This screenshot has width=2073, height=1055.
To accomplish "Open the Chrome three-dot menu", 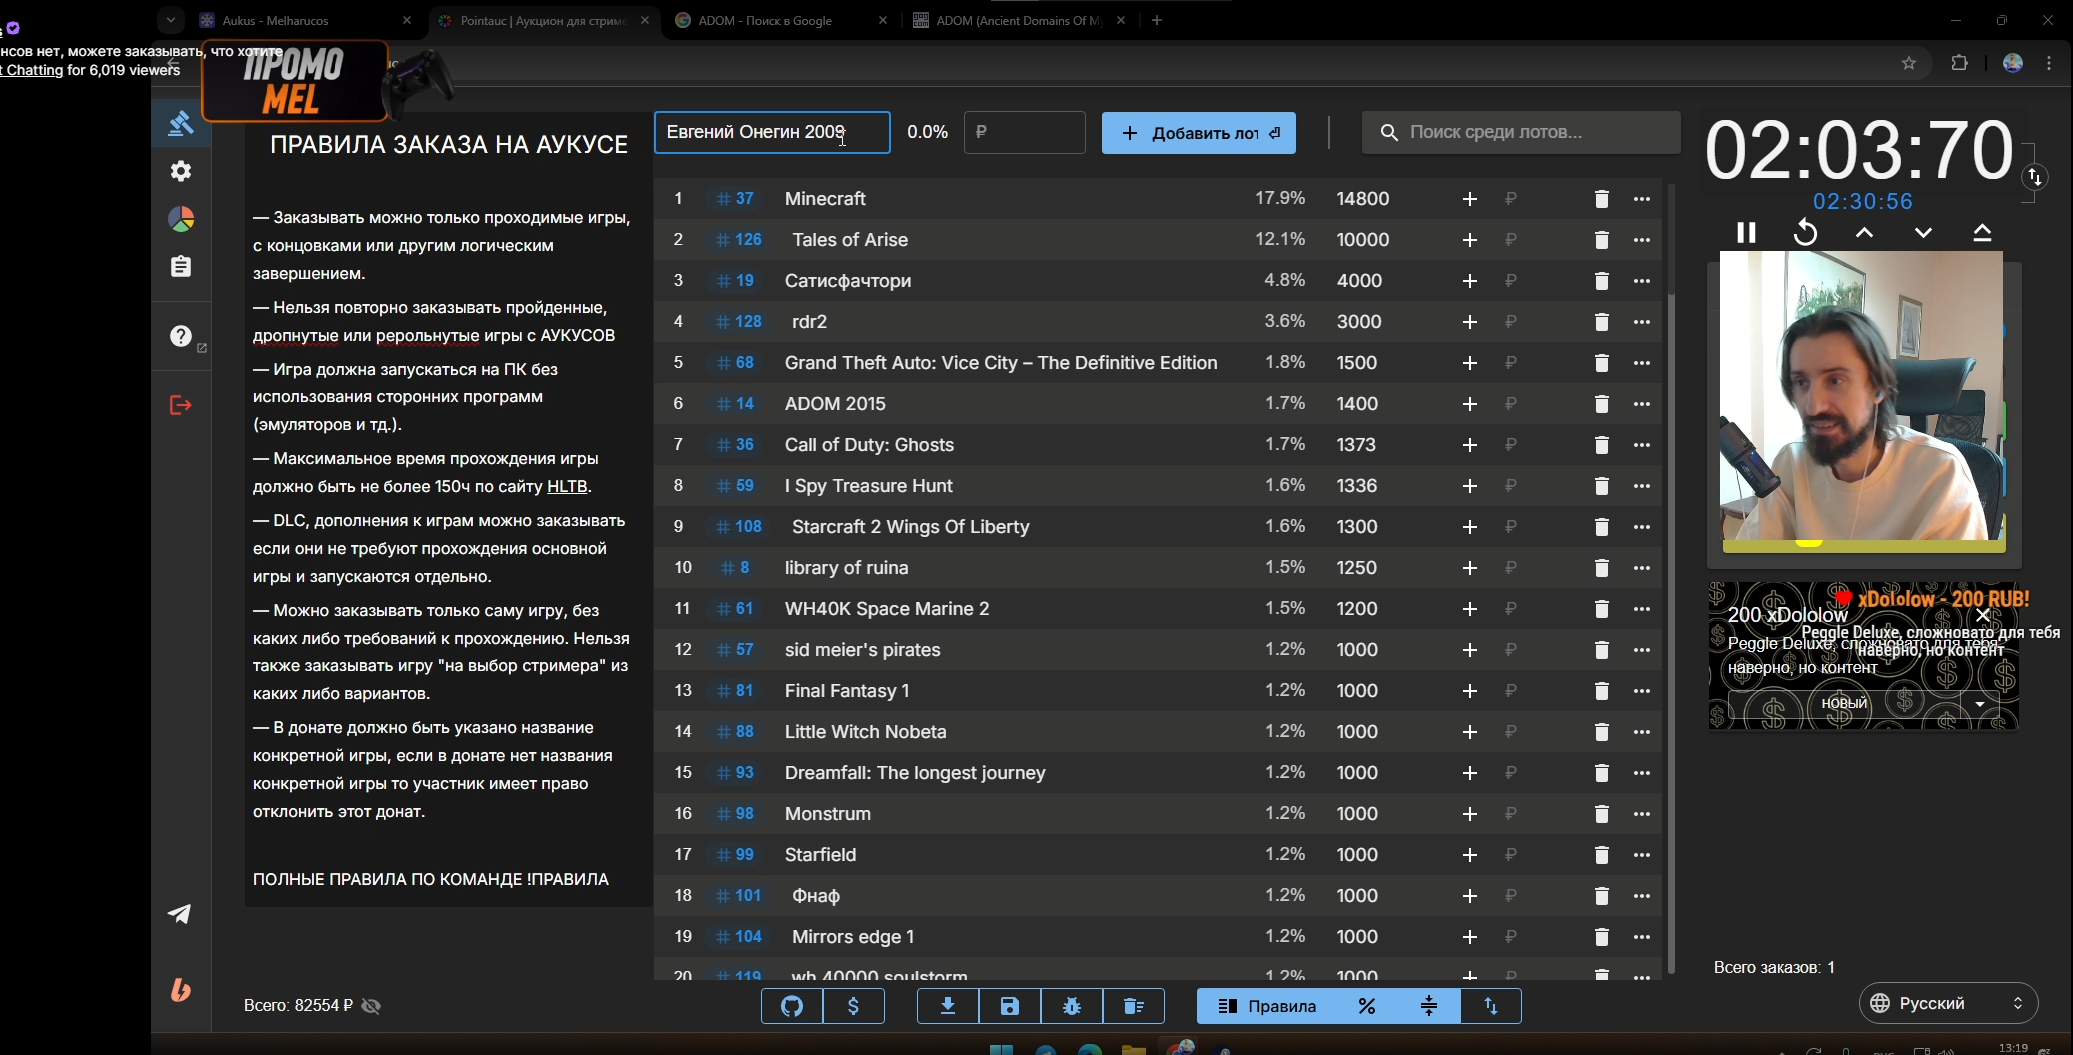I will [2050, 63].
